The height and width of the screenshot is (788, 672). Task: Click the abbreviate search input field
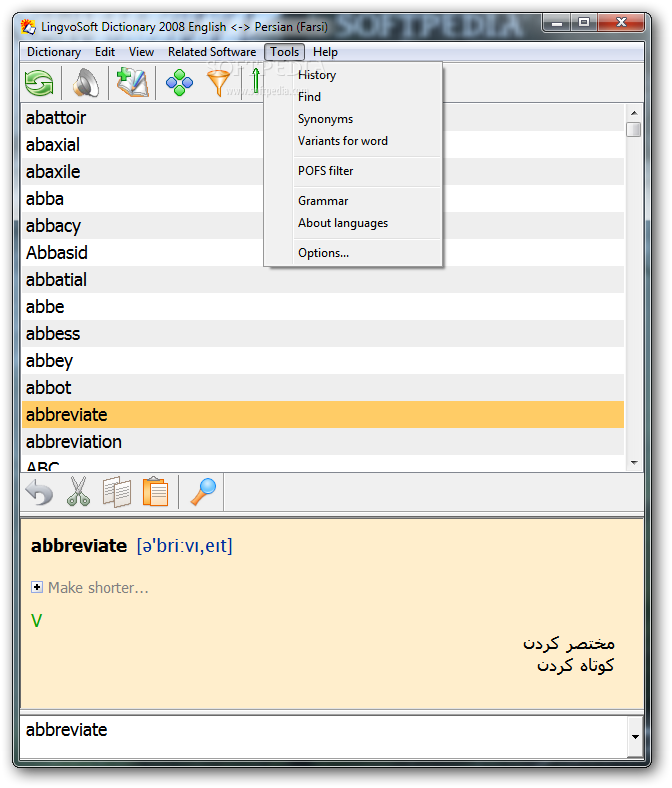coord(324,737)
